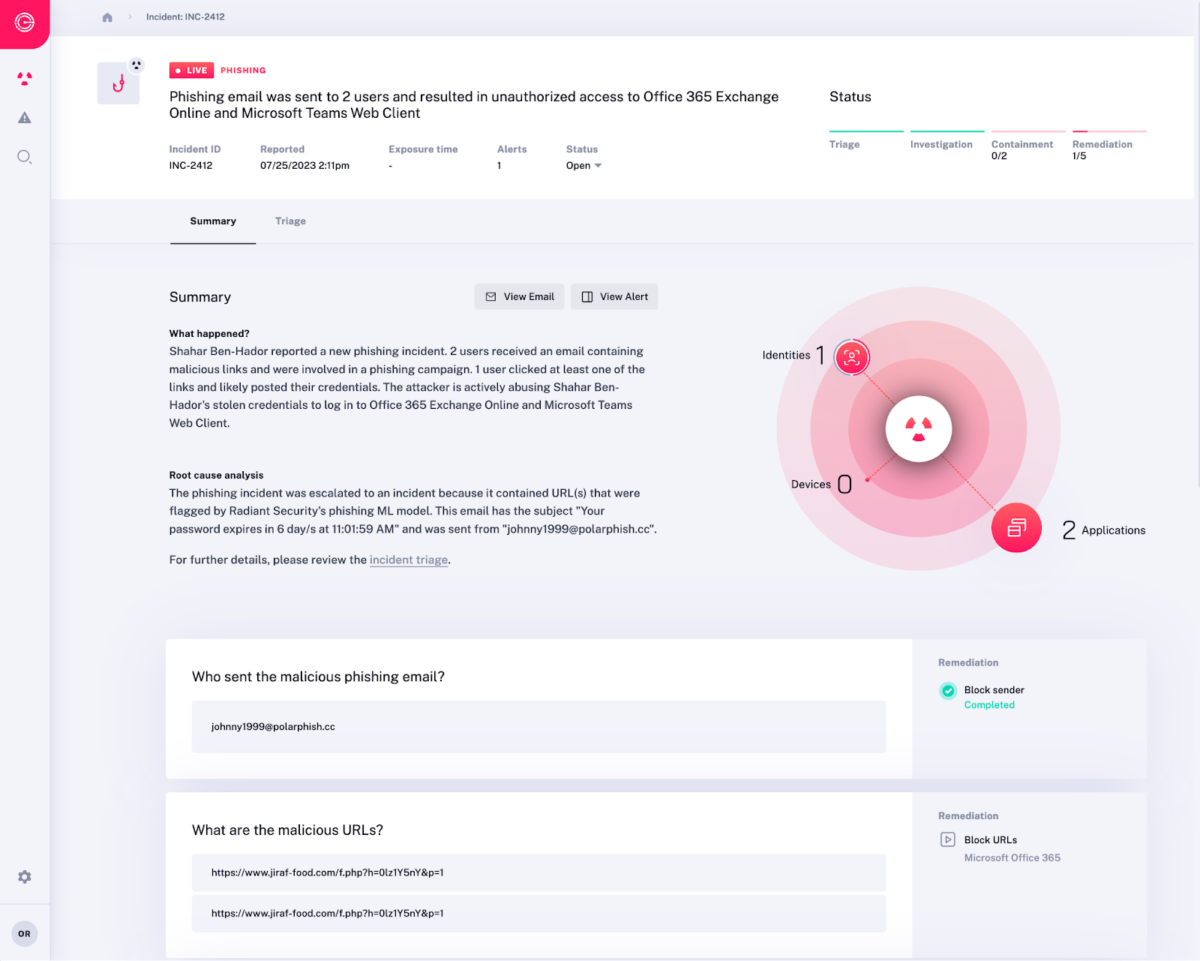Image resolution: width=1200 pixels, height=961 pixels.
Task: Click the Radiant Security logo icon
Action: (x=24, y=22)
